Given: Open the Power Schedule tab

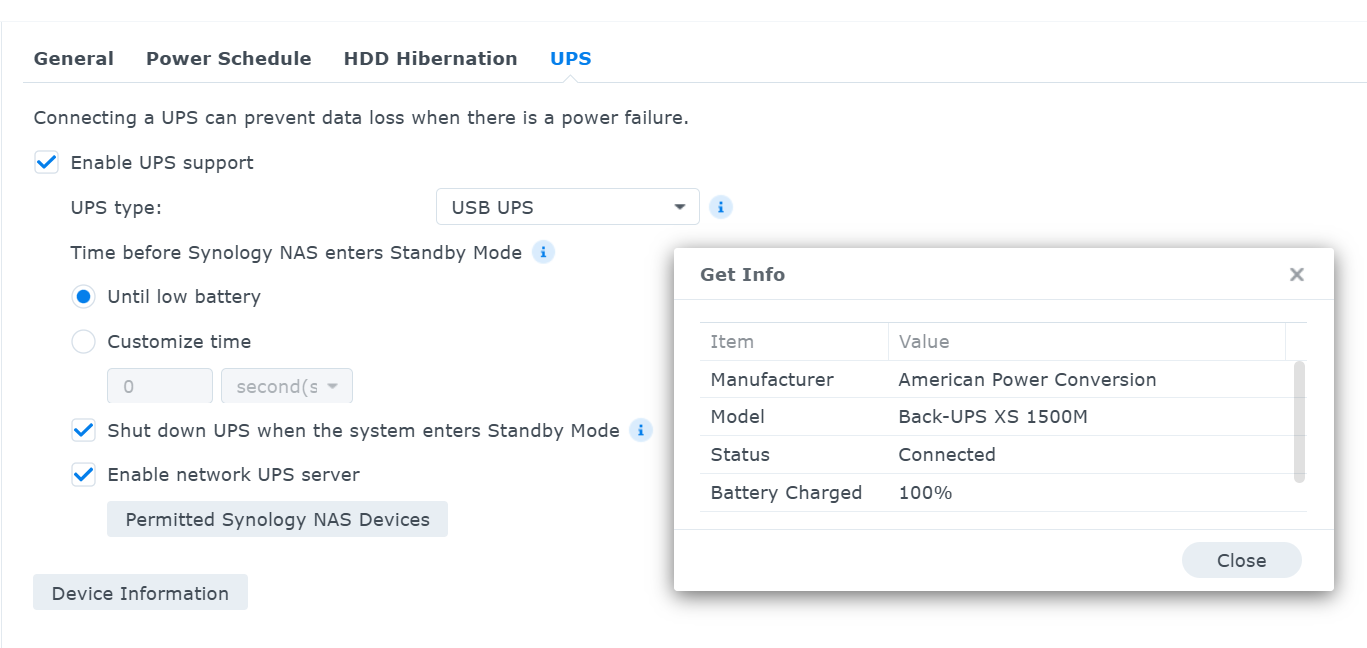Looking at the screenshot, I should pyautogui.click(x=229, y=58).
